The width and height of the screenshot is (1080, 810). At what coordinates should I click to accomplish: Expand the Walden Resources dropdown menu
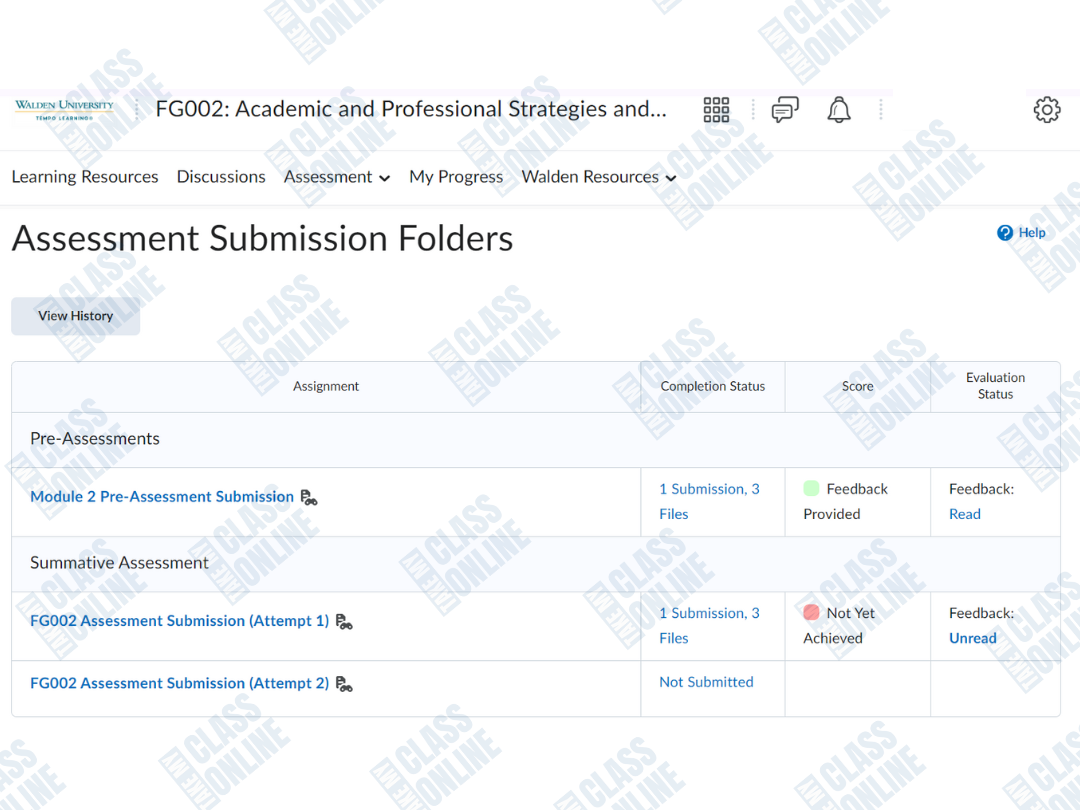[x=599, y=177]
